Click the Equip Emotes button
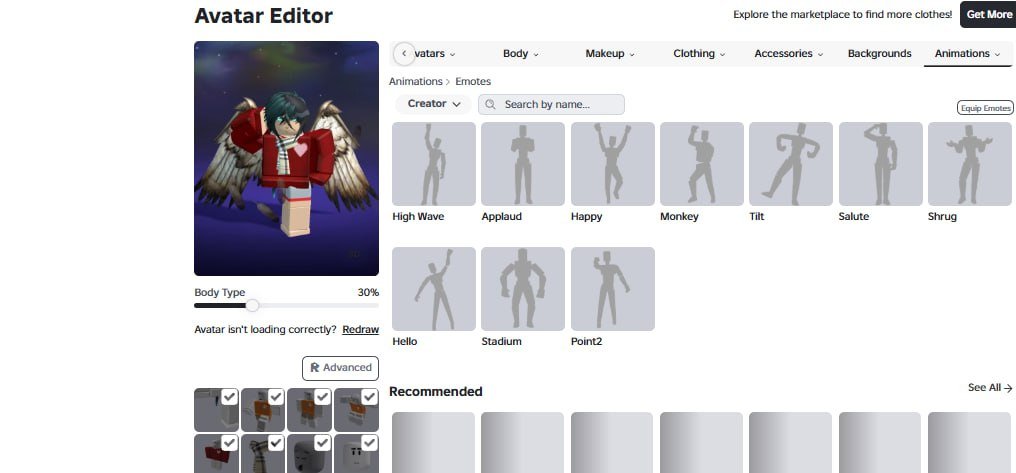The height and width of the screenshot is (473, 1016). [985, 108]
